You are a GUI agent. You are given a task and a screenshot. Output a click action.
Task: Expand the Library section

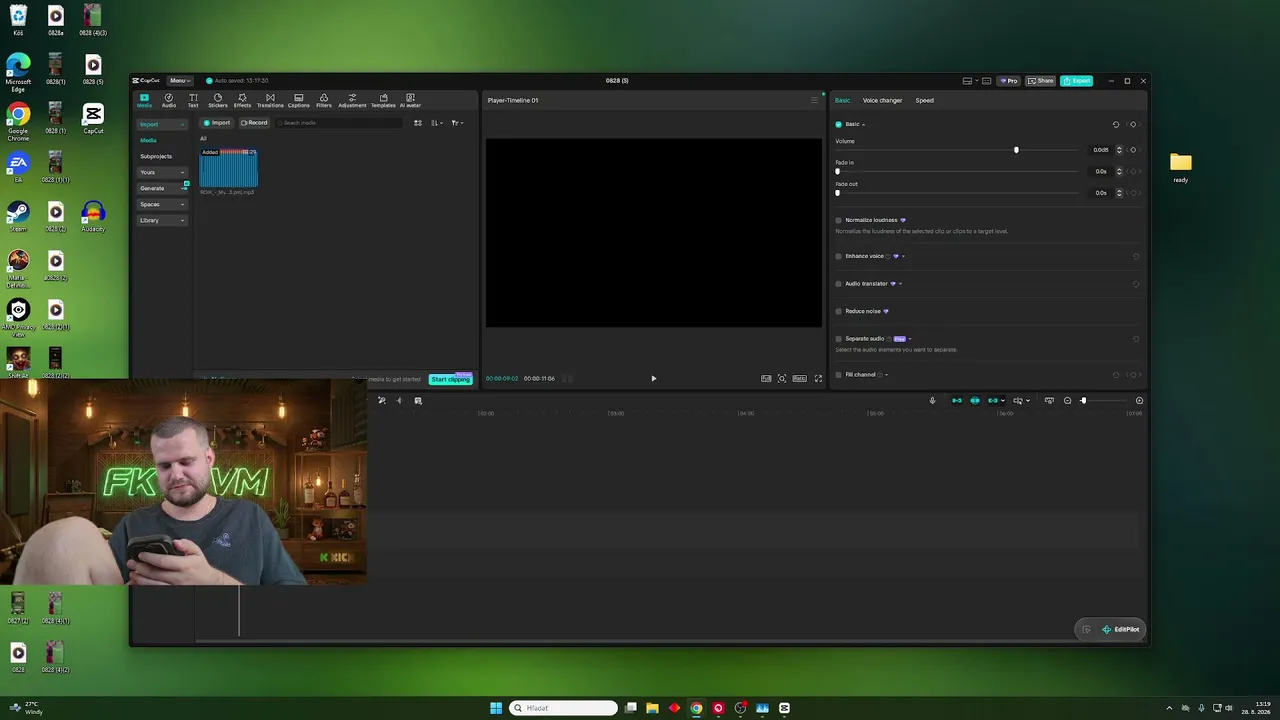[163, 220]
